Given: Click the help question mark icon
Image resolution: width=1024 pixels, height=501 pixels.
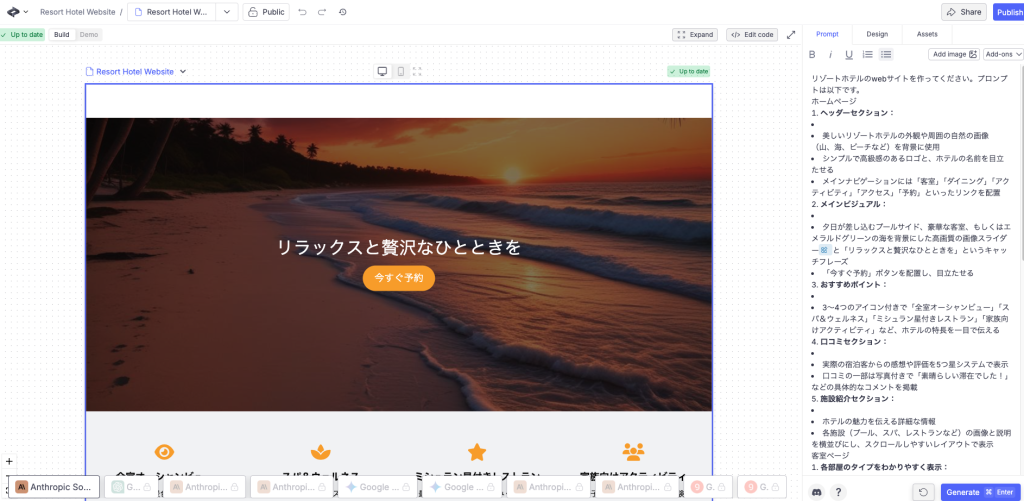Looking at the screenshot, I should [837, 491].
